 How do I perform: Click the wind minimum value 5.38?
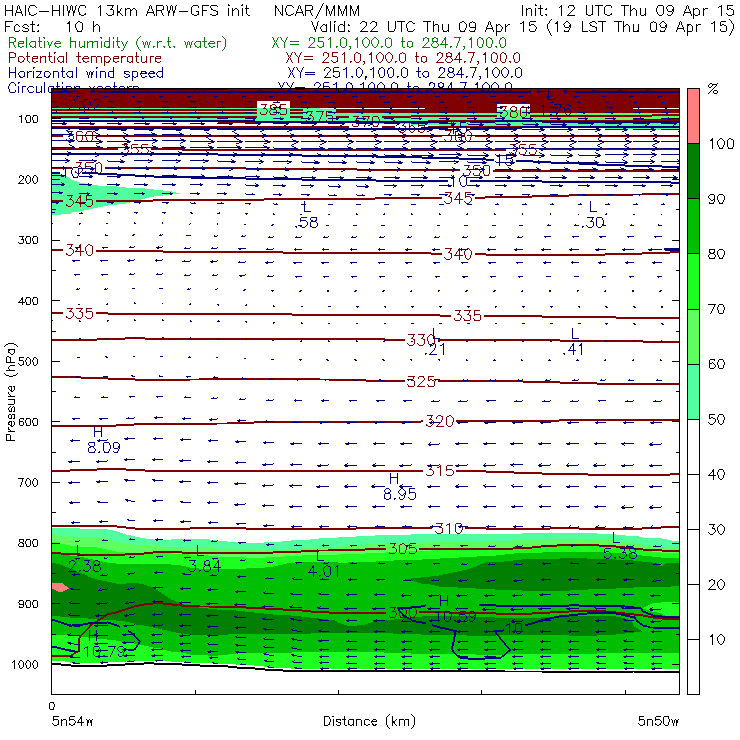click(x=620, y=553)
